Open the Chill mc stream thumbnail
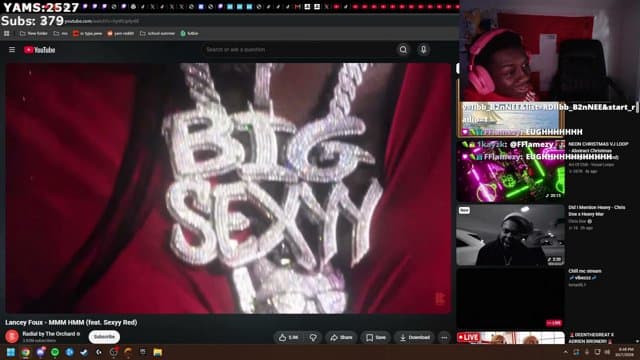 [x=510, y=299]
